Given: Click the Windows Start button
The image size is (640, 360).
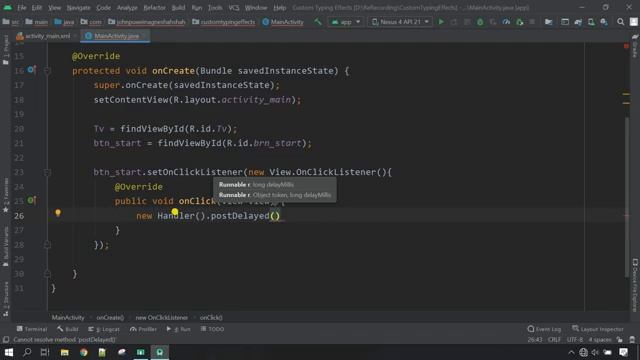Looking at the screenshot, I should (x=8, y=352).
